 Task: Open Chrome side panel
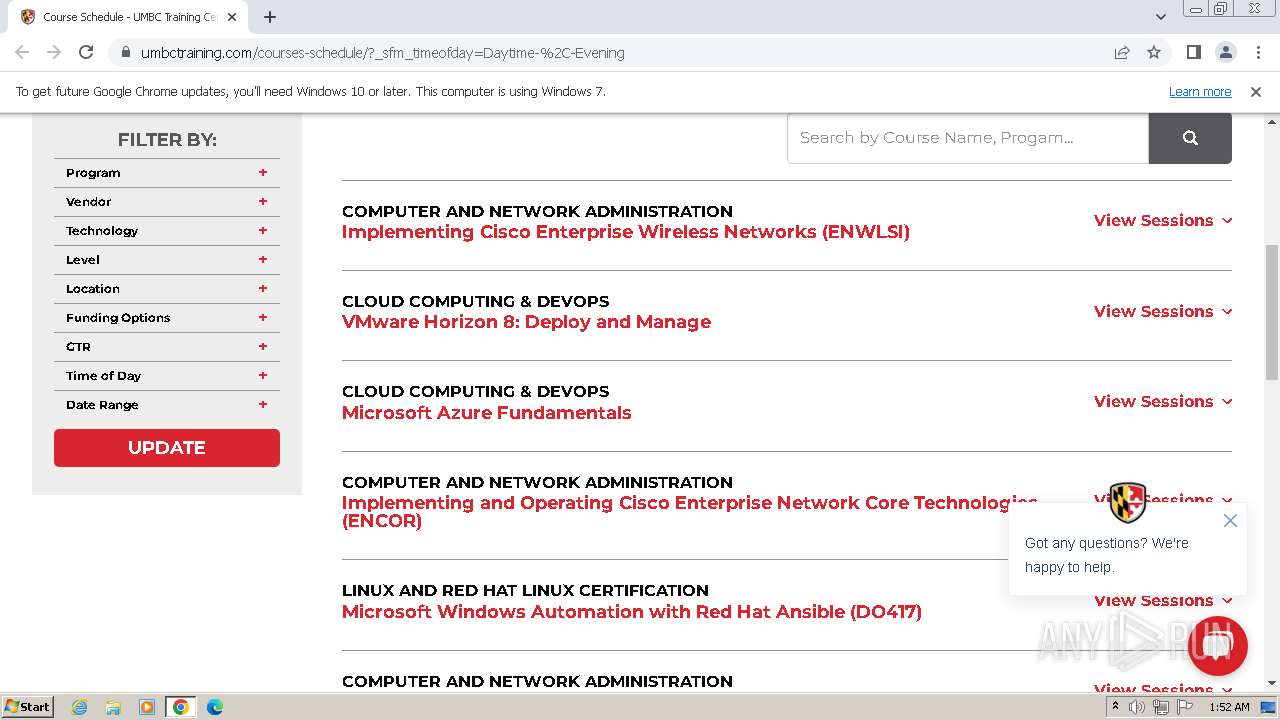point(1193,52)
